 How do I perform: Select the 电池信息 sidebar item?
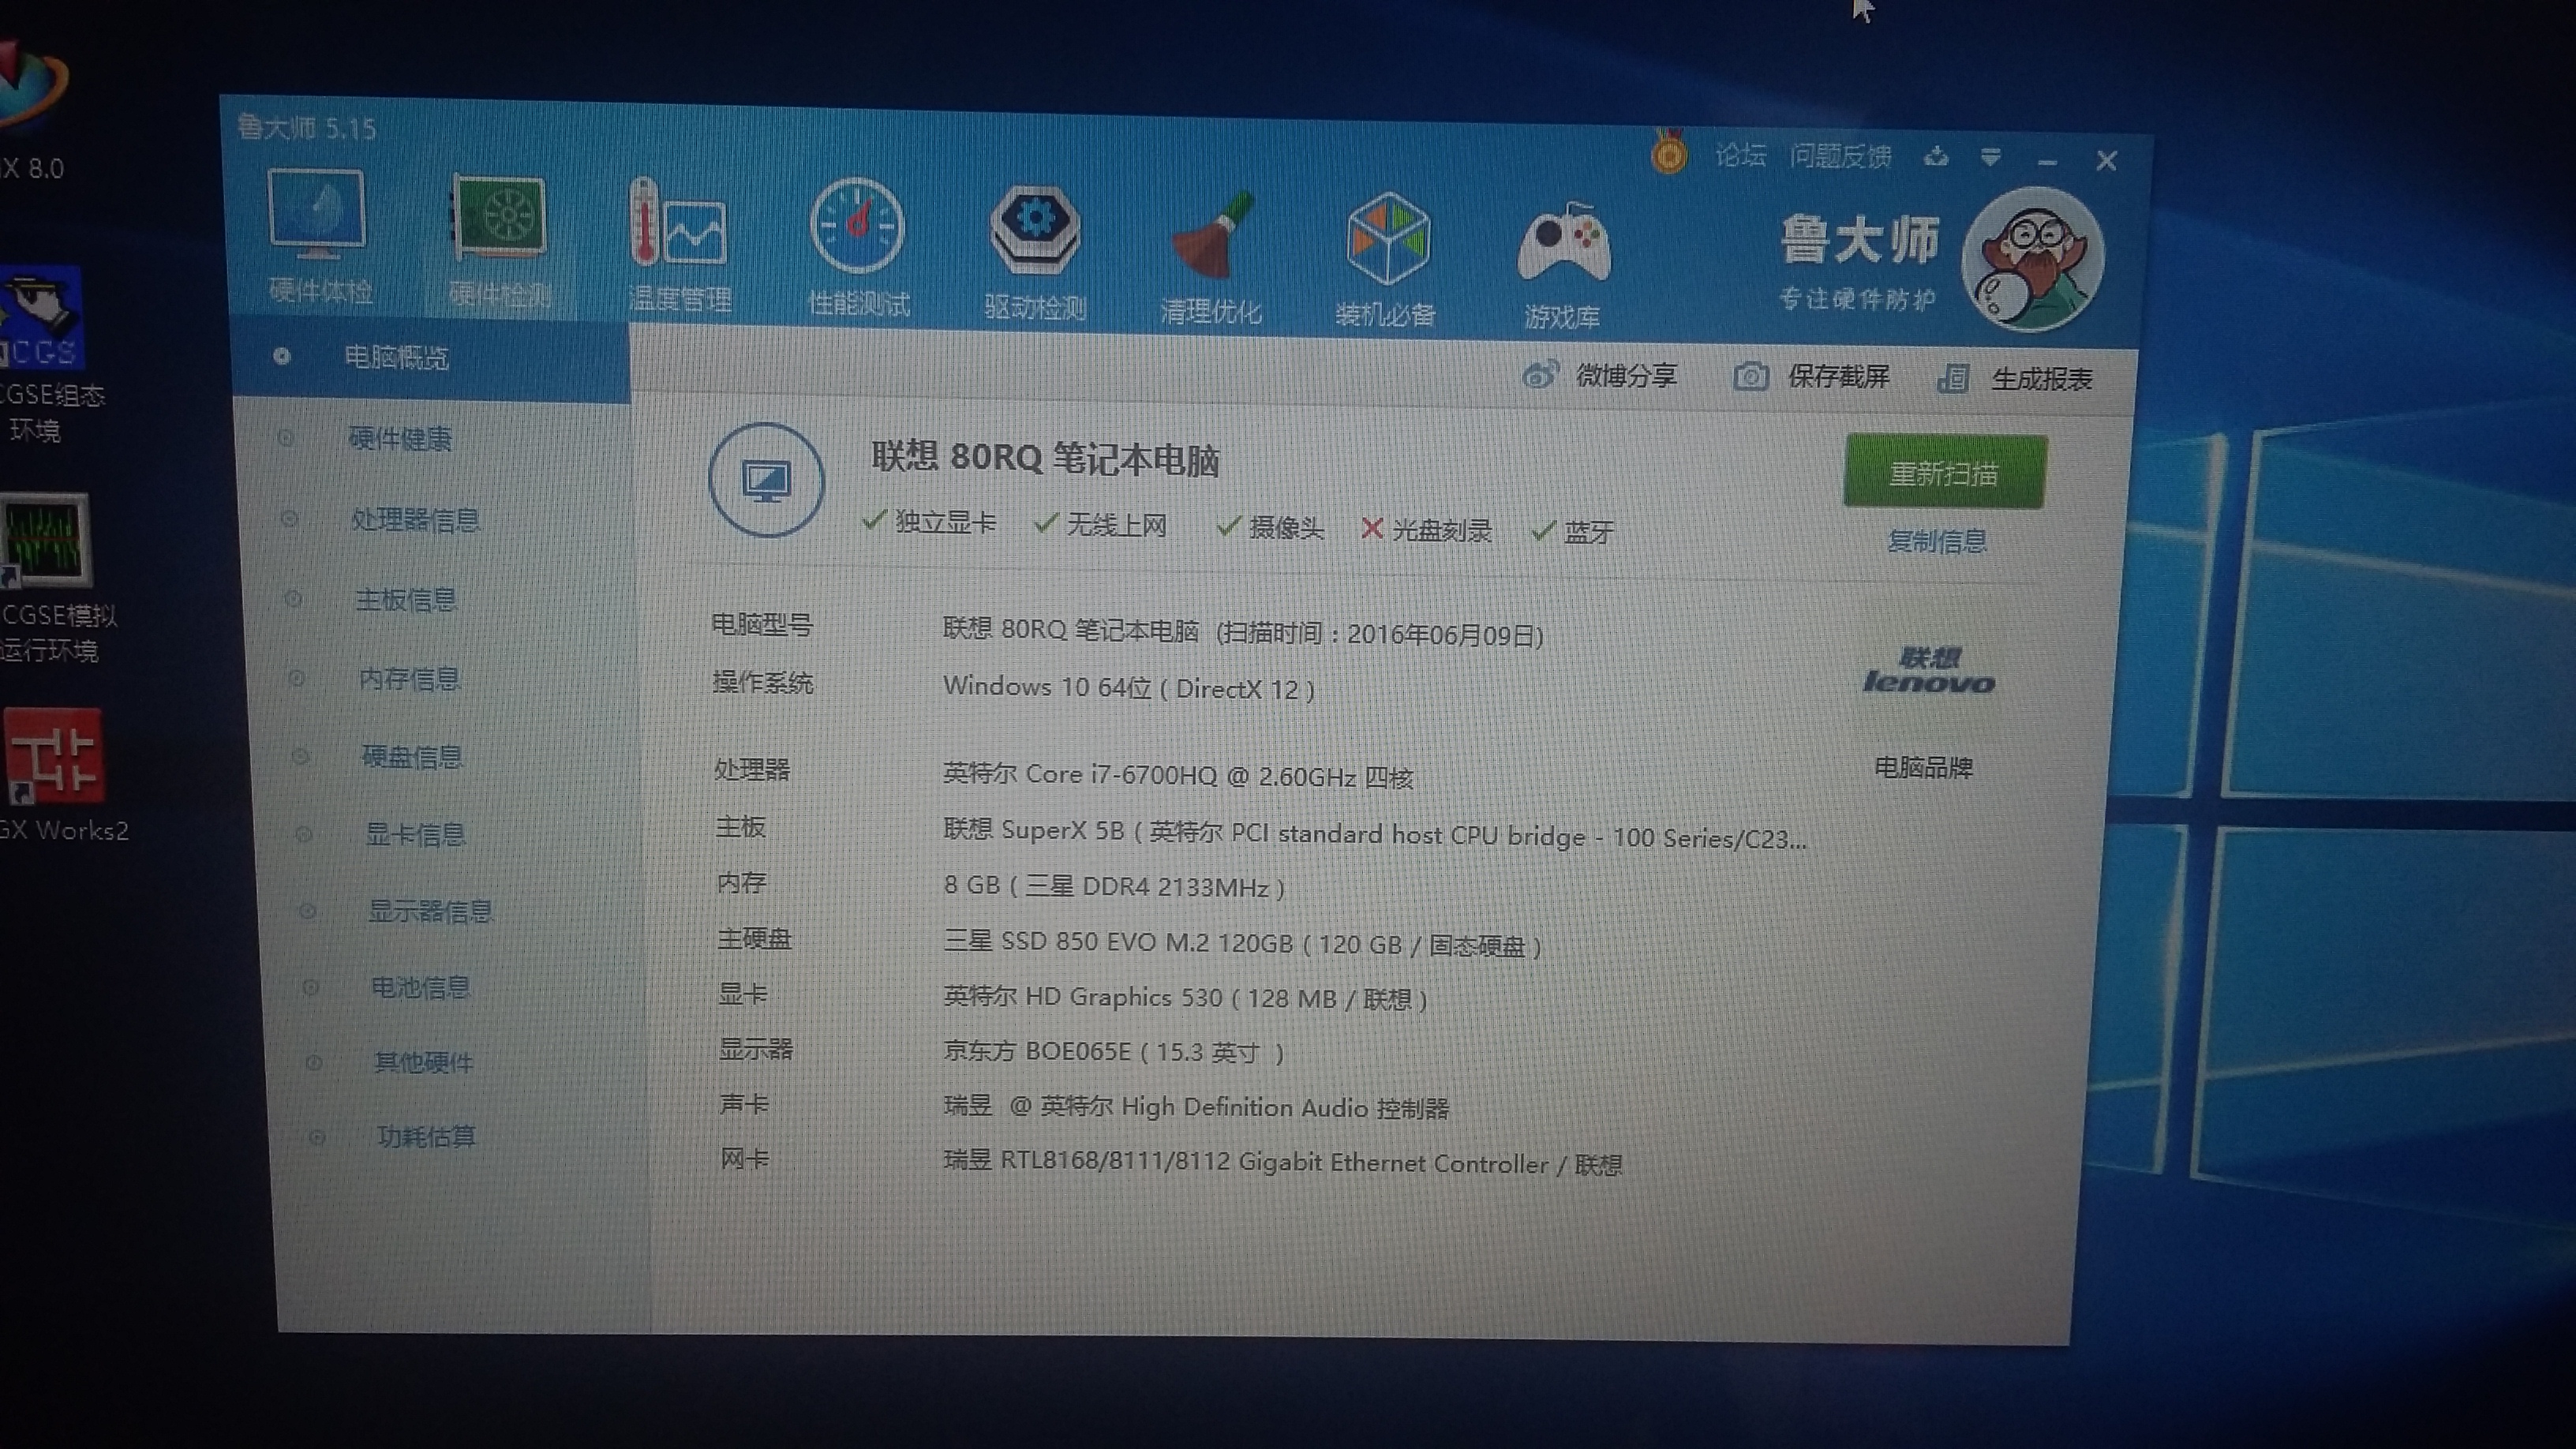(x=420, y=987)
